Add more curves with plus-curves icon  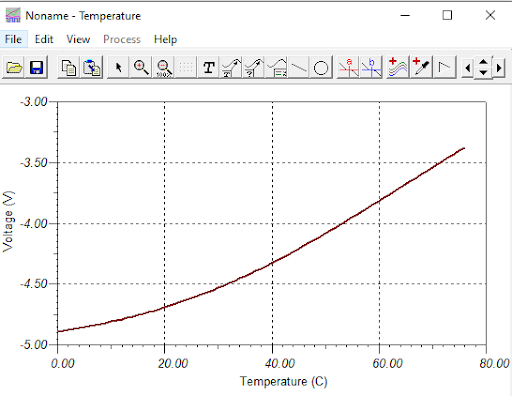(x=398, y=68)
